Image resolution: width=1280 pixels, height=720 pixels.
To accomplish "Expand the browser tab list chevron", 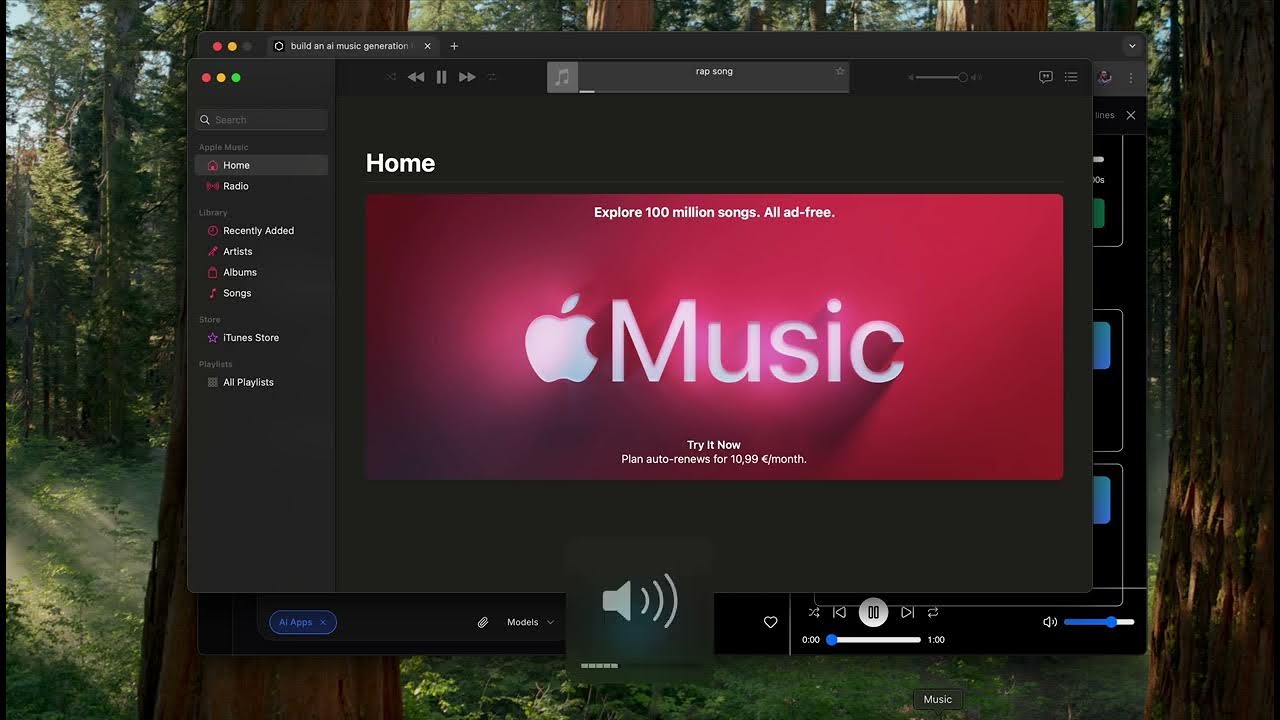I will (1132, 46).
